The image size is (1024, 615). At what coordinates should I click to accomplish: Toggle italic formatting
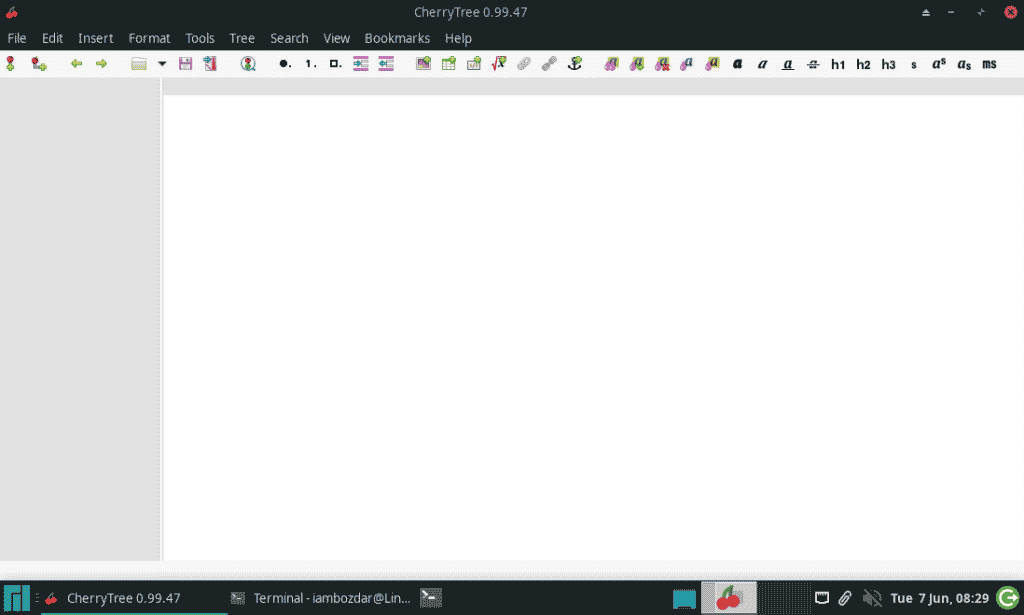pyautogui.click(x=762, y=63)
